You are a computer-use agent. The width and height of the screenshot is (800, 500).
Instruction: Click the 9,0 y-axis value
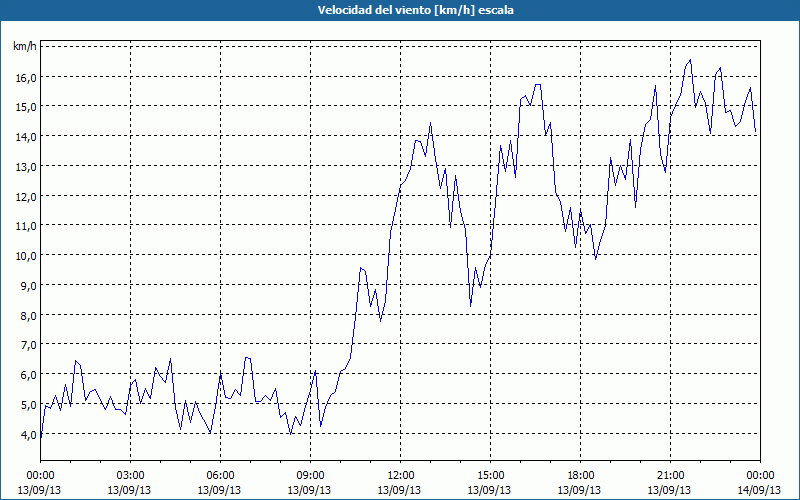pyautogui.click(x=30, y=285)
